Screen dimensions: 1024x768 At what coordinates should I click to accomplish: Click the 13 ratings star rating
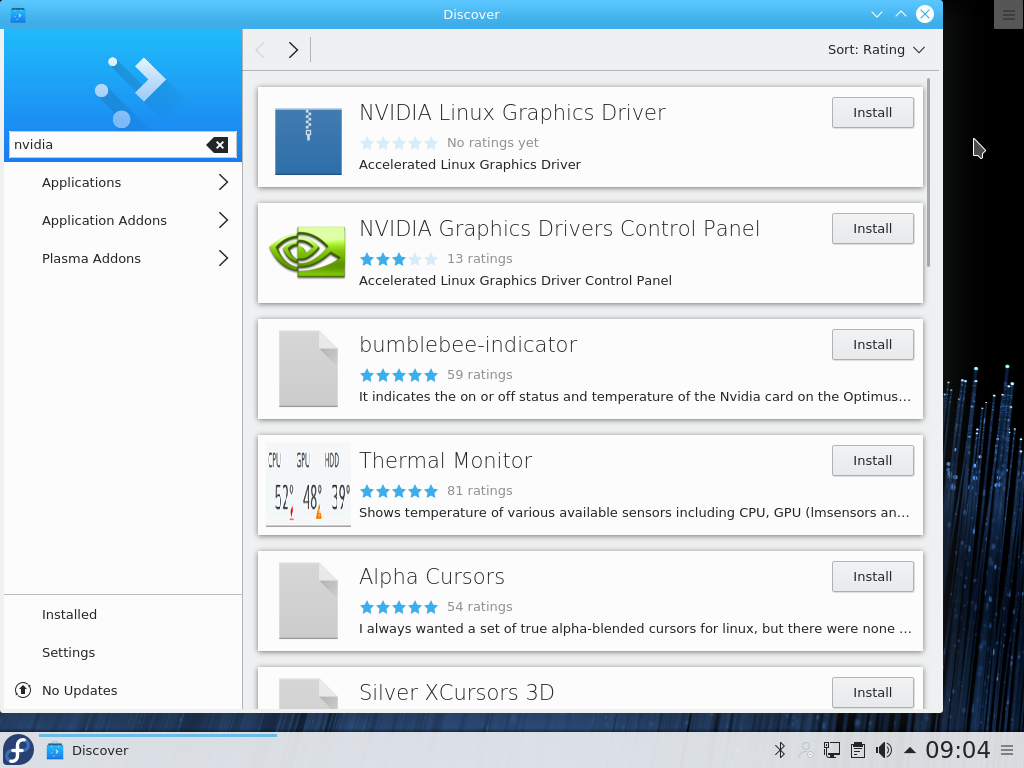click(x=398, y=259)
